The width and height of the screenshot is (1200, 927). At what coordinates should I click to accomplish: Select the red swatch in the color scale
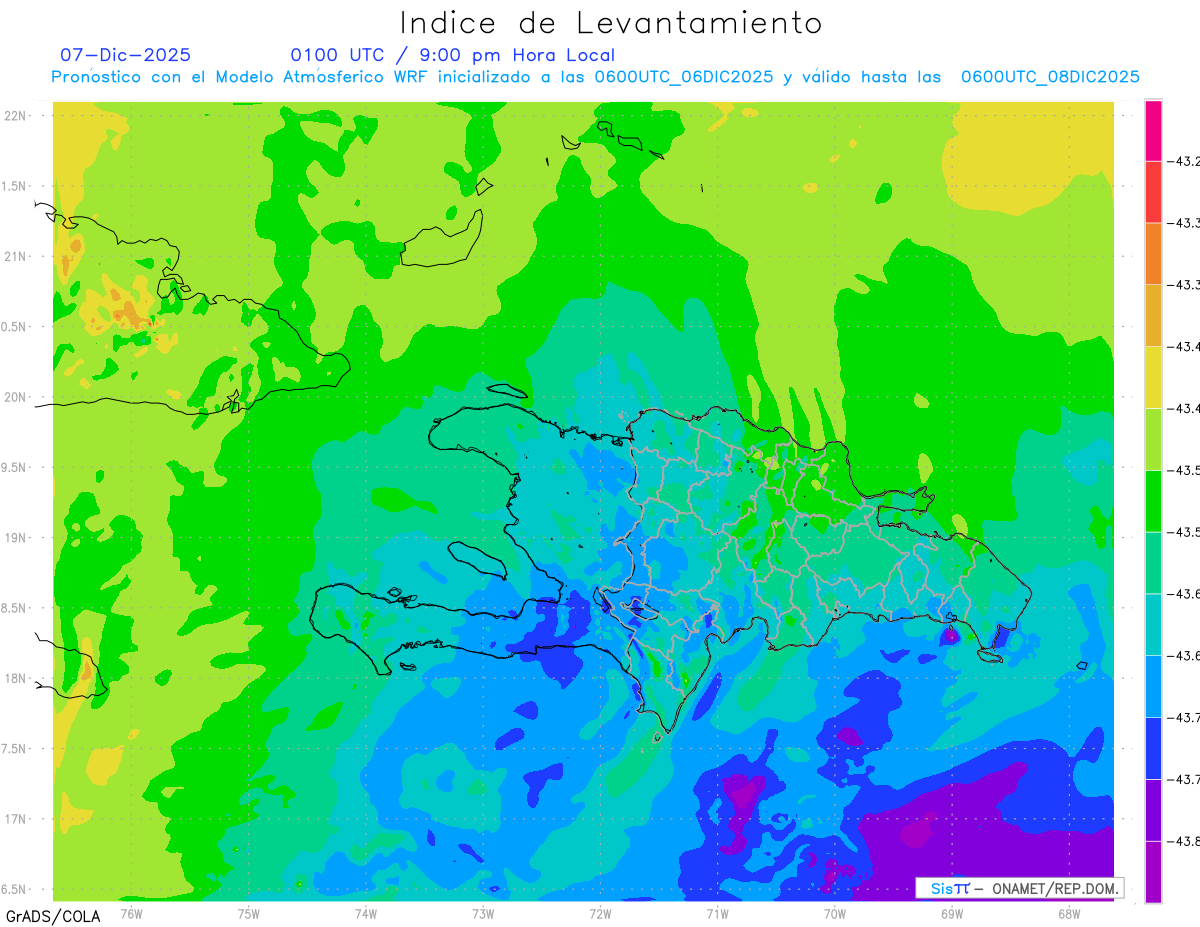coord(1153,192)
